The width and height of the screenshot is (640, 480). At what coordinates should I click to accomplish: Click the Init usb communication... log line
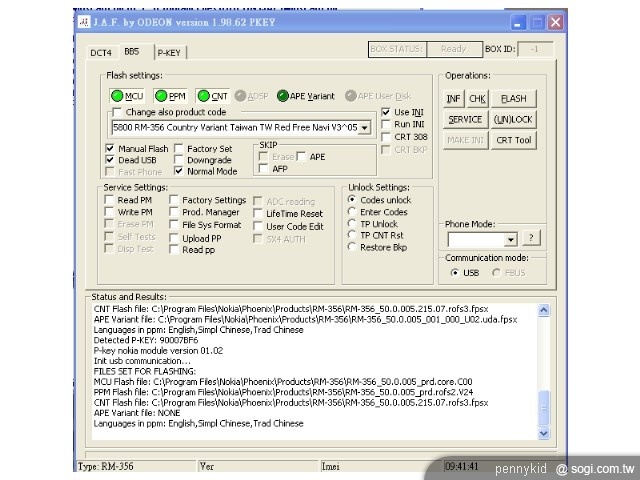coord(142,361)
